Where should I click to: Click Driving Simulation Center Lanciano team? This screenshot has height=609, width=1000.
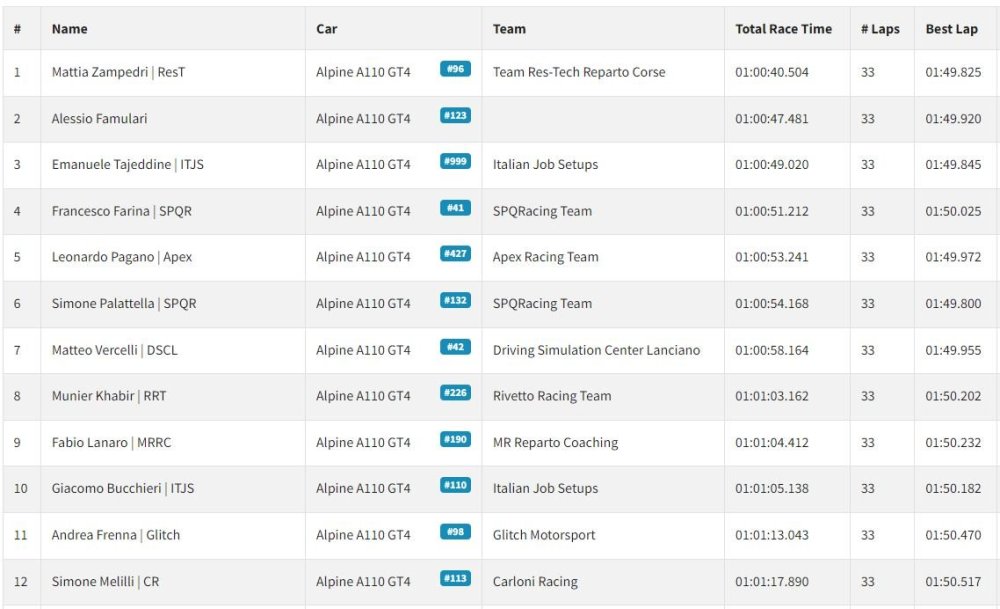coord(596,350)
